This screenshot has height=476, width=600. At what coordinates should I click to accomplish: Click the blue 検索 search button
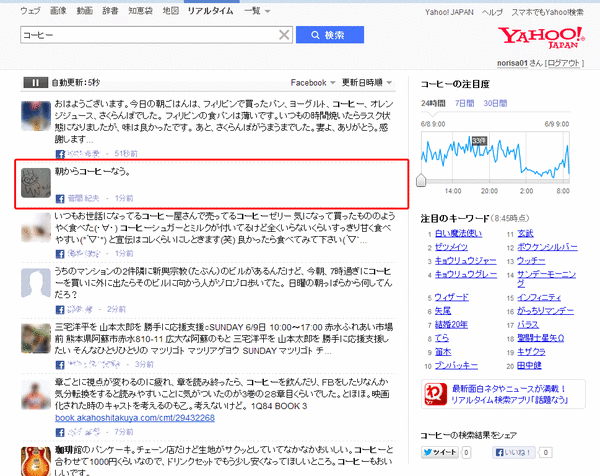click(x=330, y=35)
